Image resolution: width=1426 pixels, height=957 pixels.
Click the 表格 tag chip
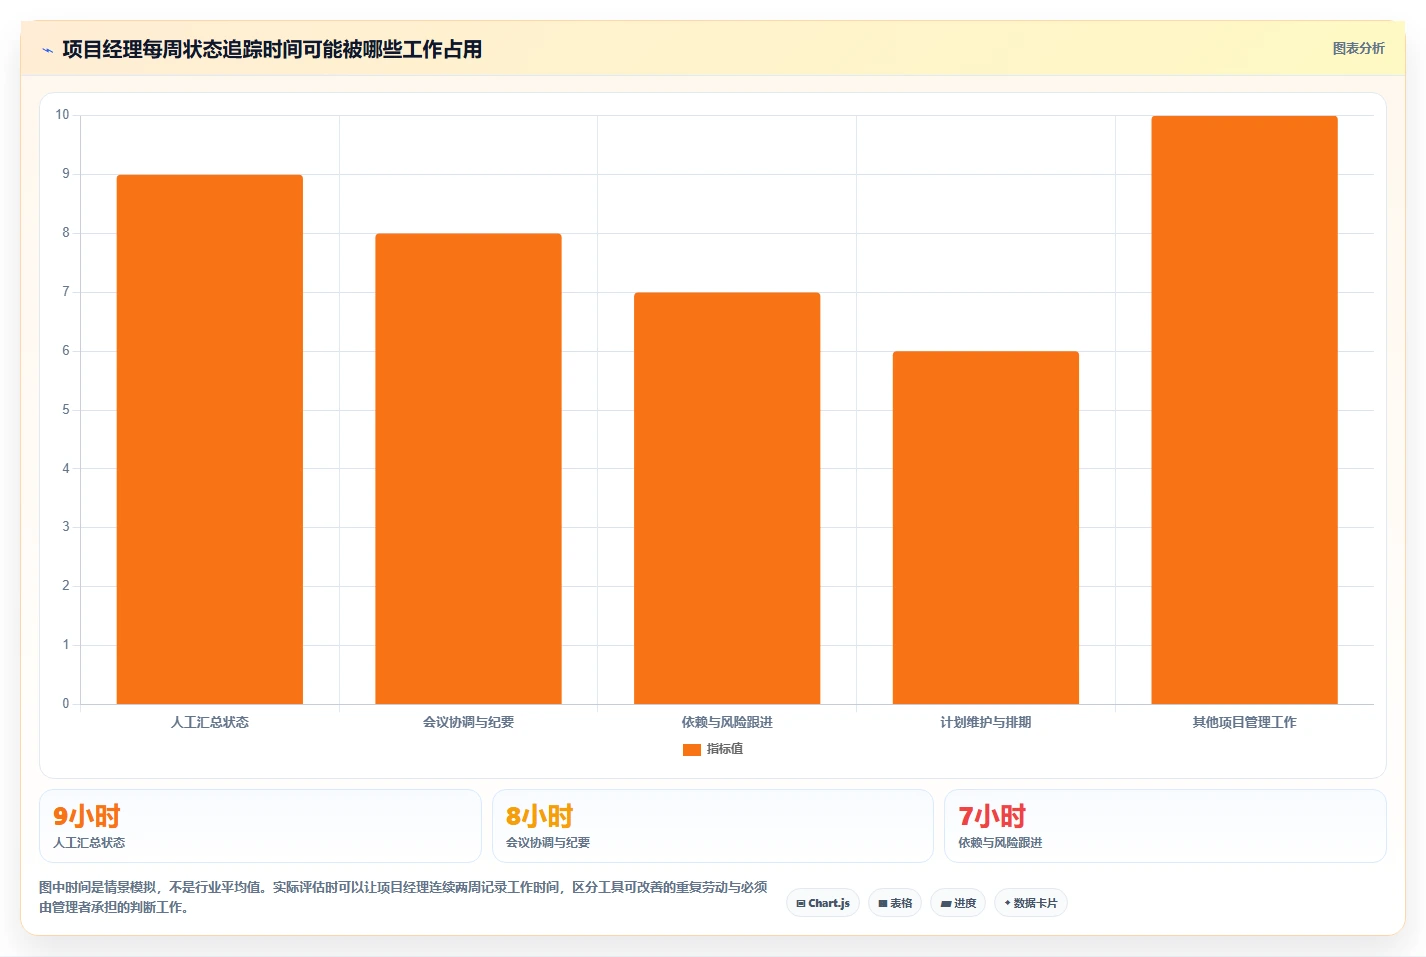click(895, 903)
